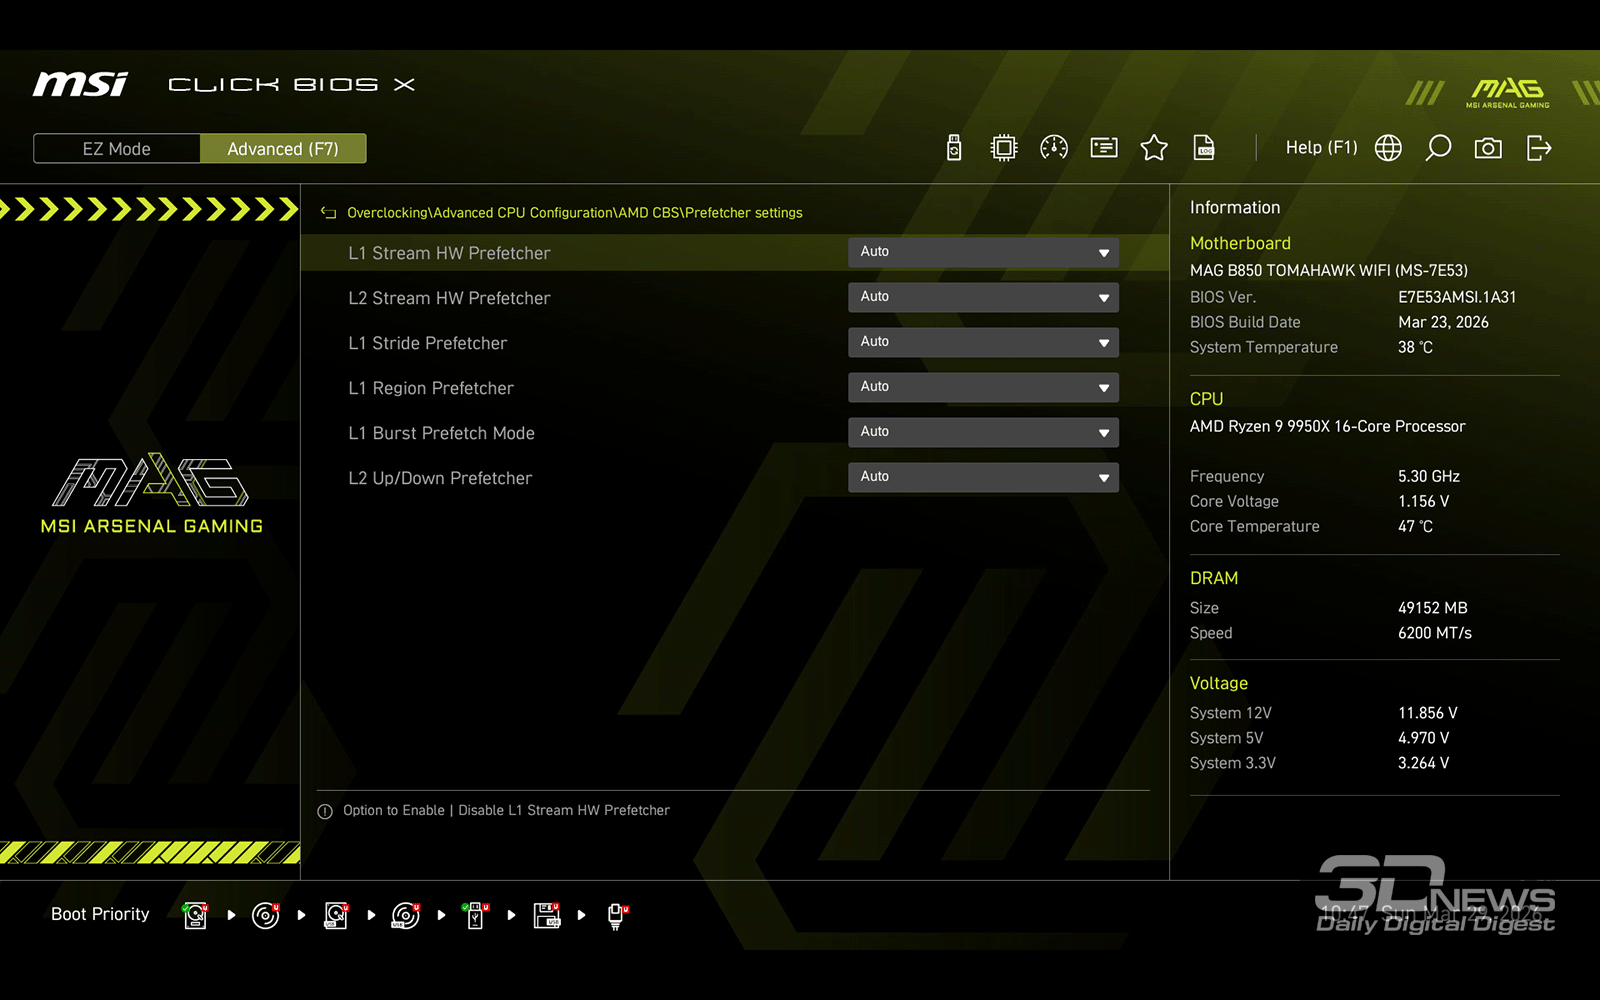This screenshot has height=1000, width=1600.
Task: Select the USB floppy boot device icon
Action: (546, 915)
